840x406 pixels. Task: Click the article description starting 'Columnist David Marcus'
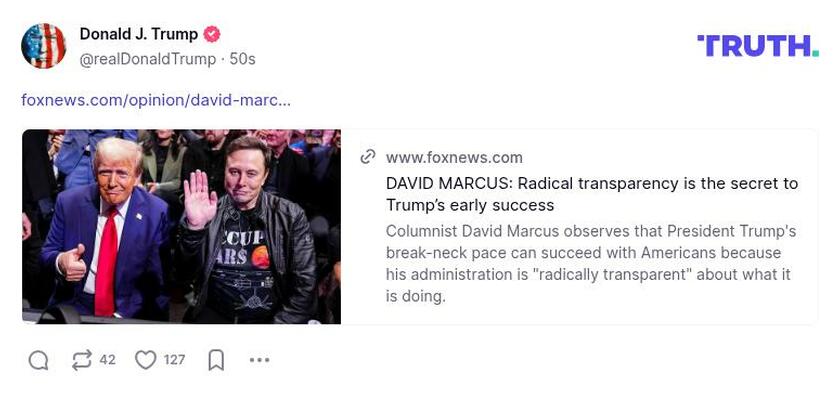[x=591, y=264]
